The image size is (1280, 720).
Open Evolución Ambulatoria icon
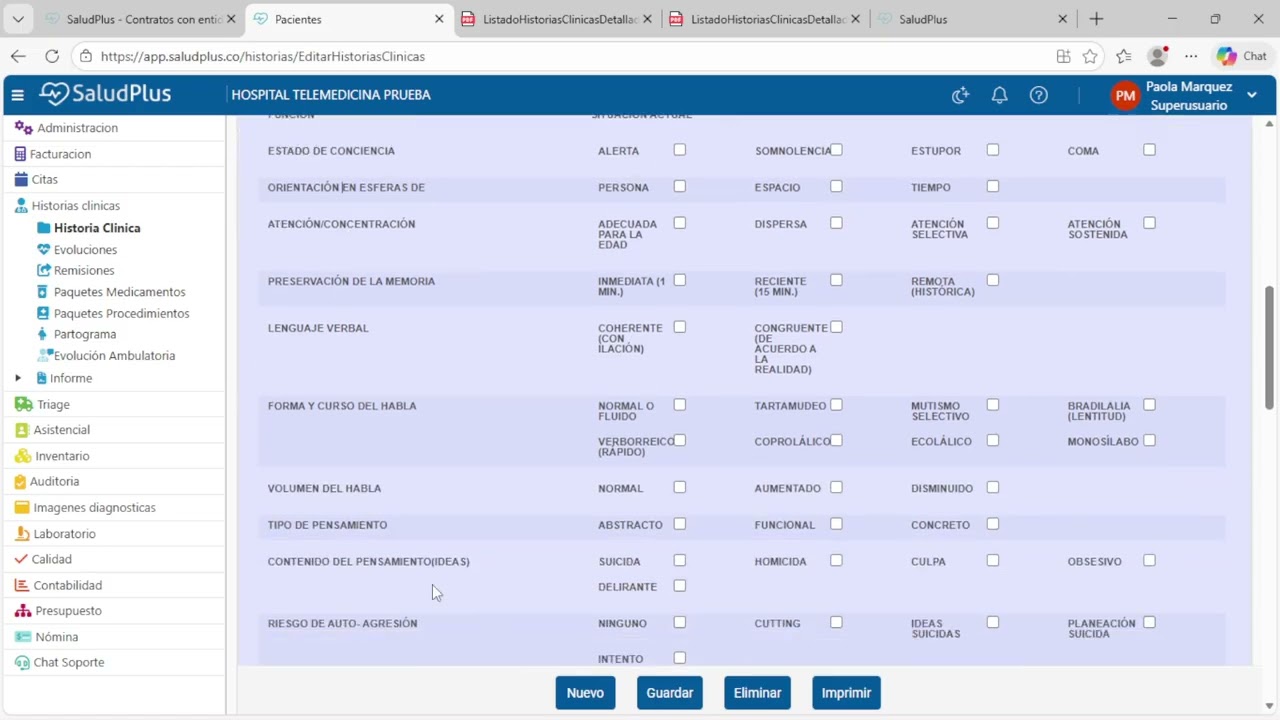[44, 355]
